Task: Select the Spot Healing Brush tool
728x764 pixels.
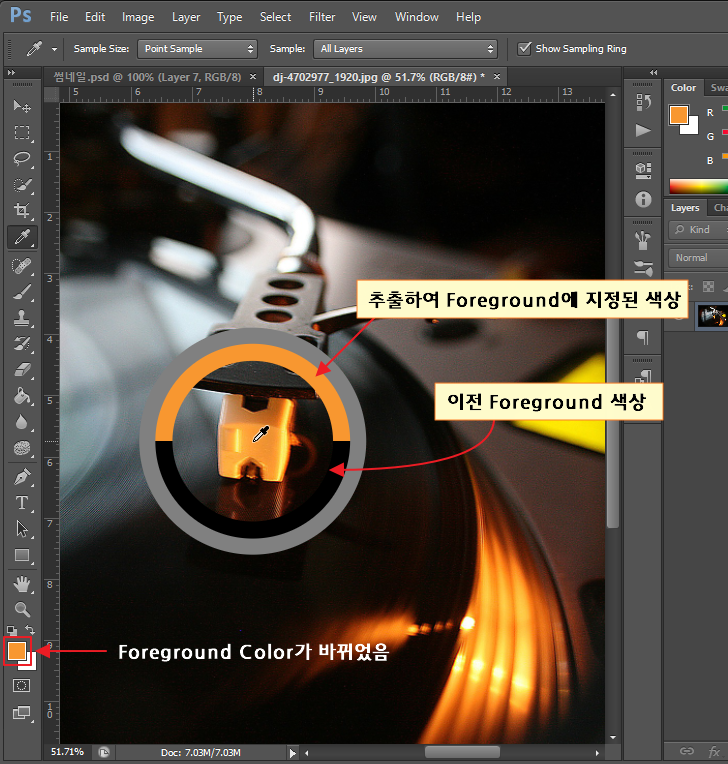Action: [x=21, y=266]
